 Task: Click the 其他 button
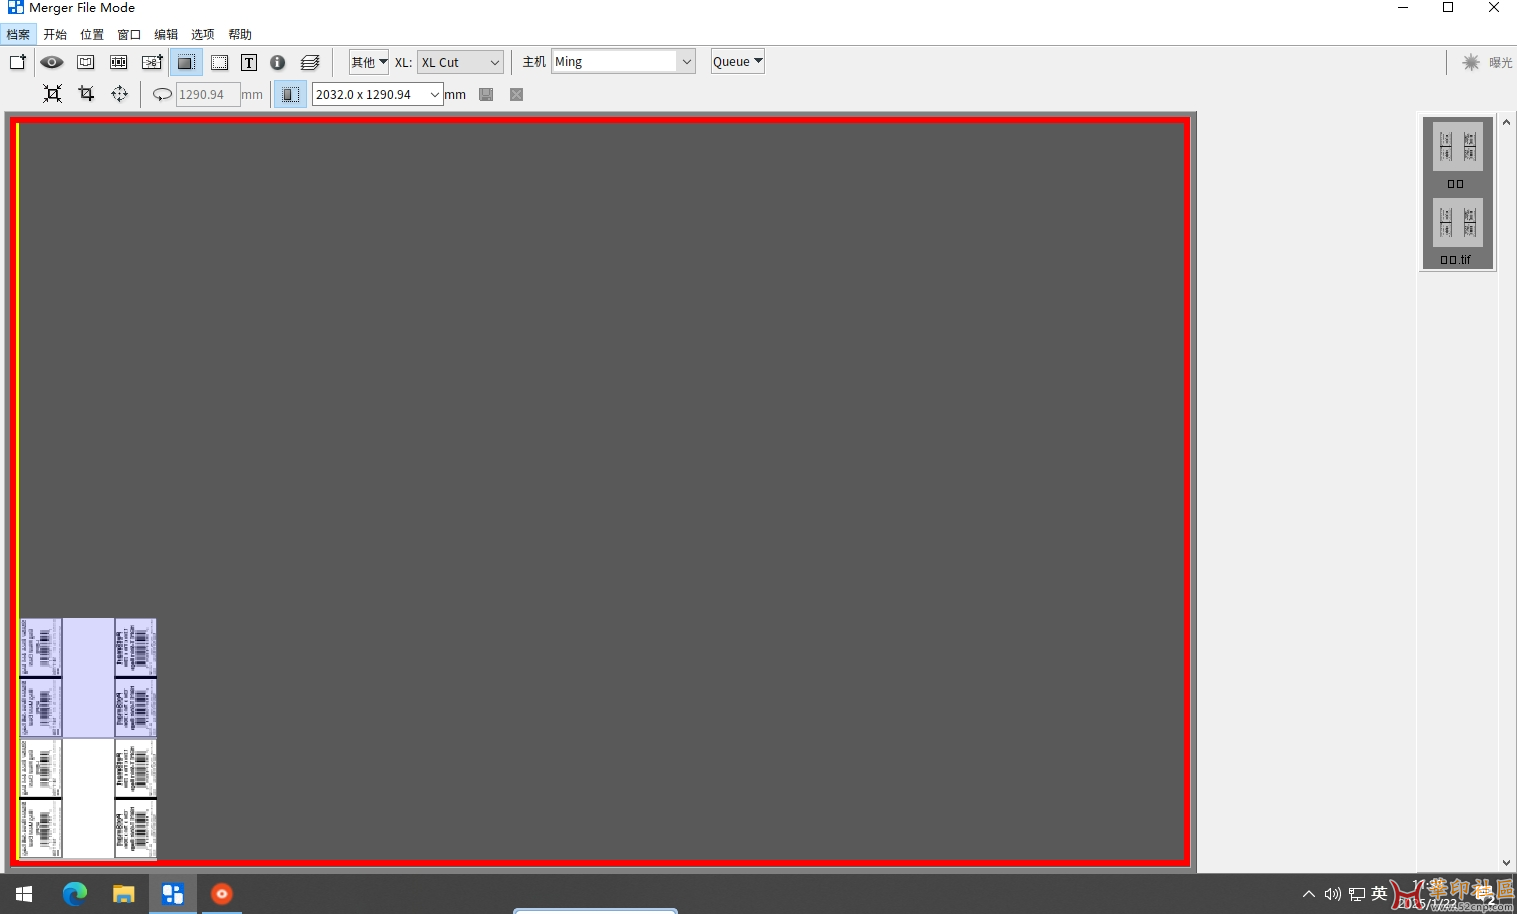click(368, 62)
